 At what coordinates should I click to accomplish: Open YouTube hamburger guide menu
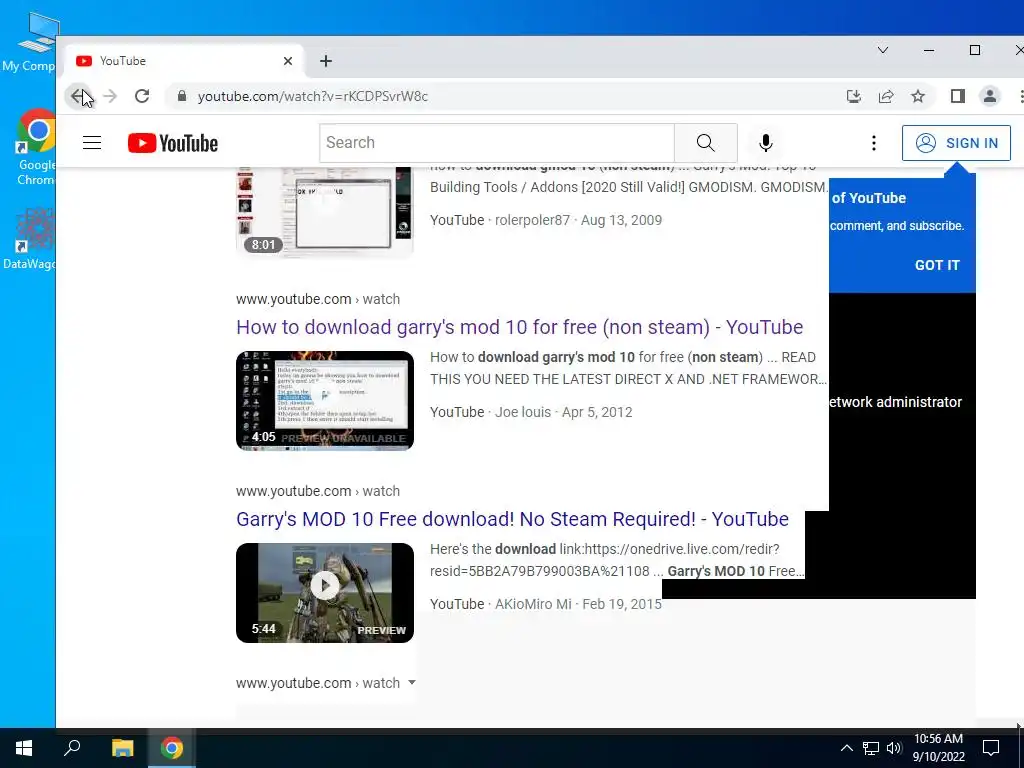click(x=92, y=143)
